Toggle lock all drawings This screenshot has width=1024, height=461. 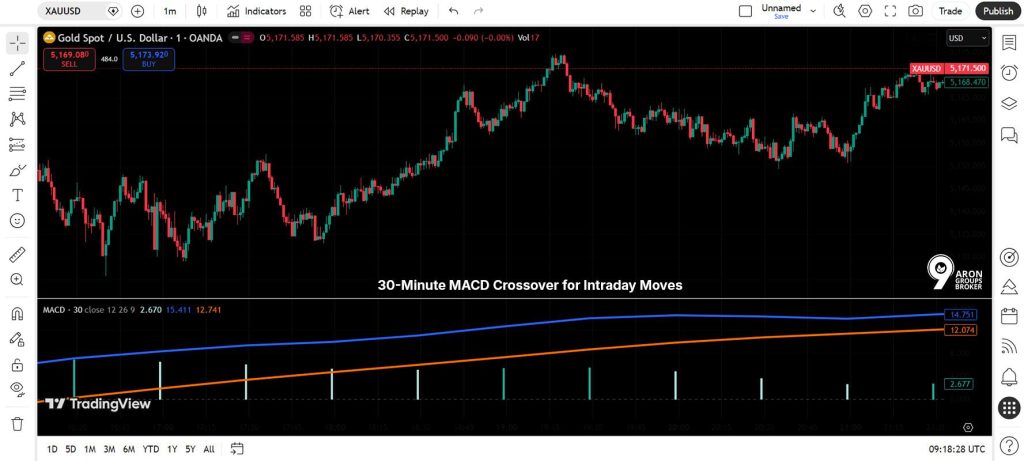pyautogui.click(x=18, y=364)
